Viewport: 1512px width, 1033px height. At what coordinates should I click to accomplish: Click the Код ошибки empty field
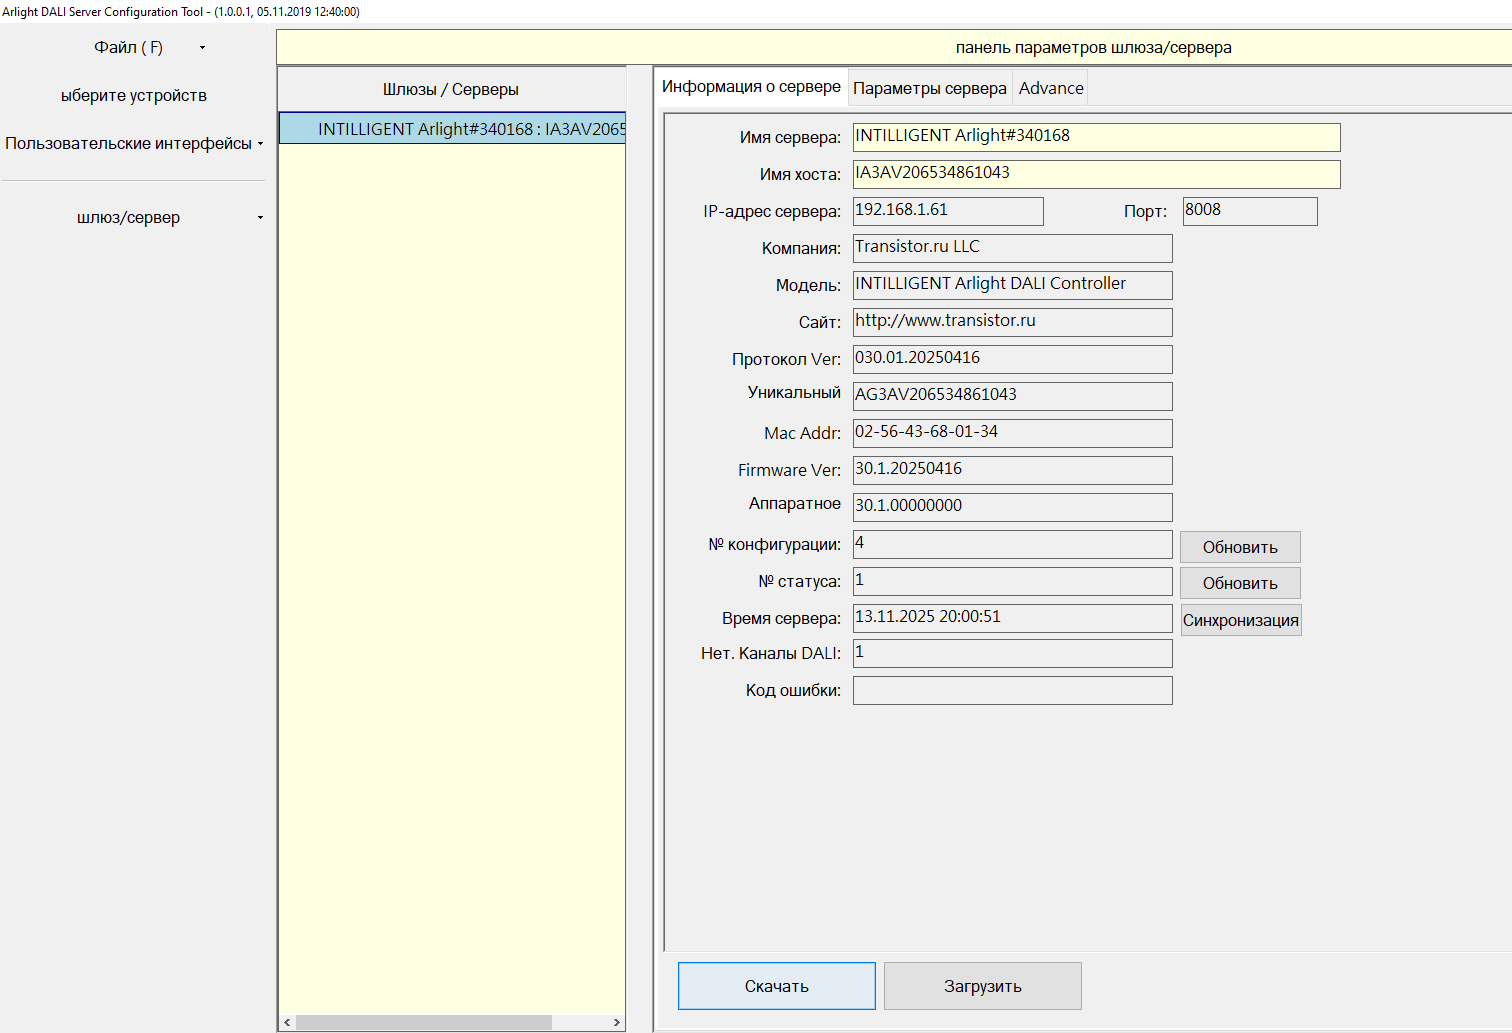1012,691
